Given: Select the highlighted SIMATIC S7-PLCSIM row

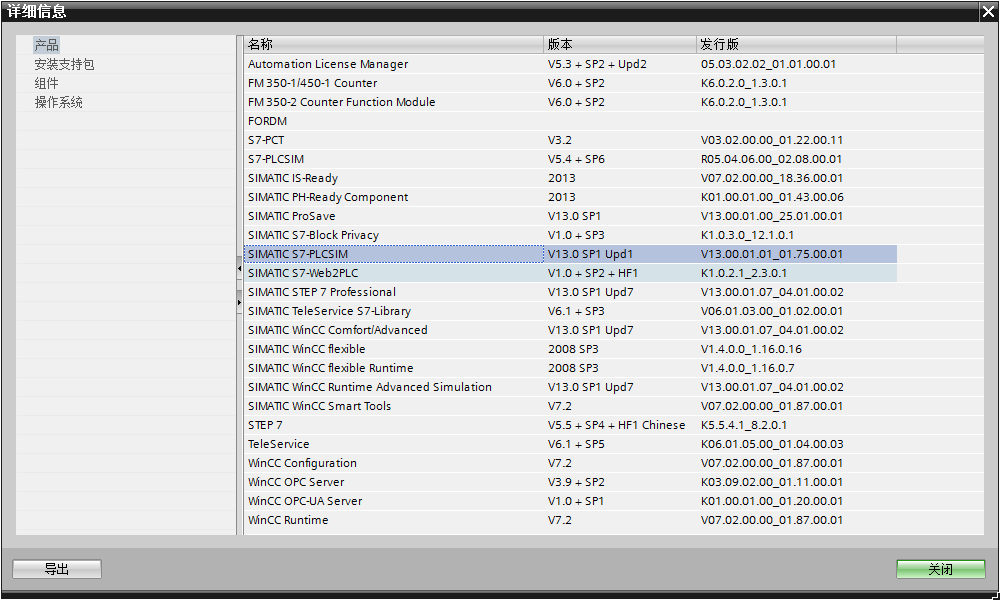Looking at the screenshot, I should (570, 254).
